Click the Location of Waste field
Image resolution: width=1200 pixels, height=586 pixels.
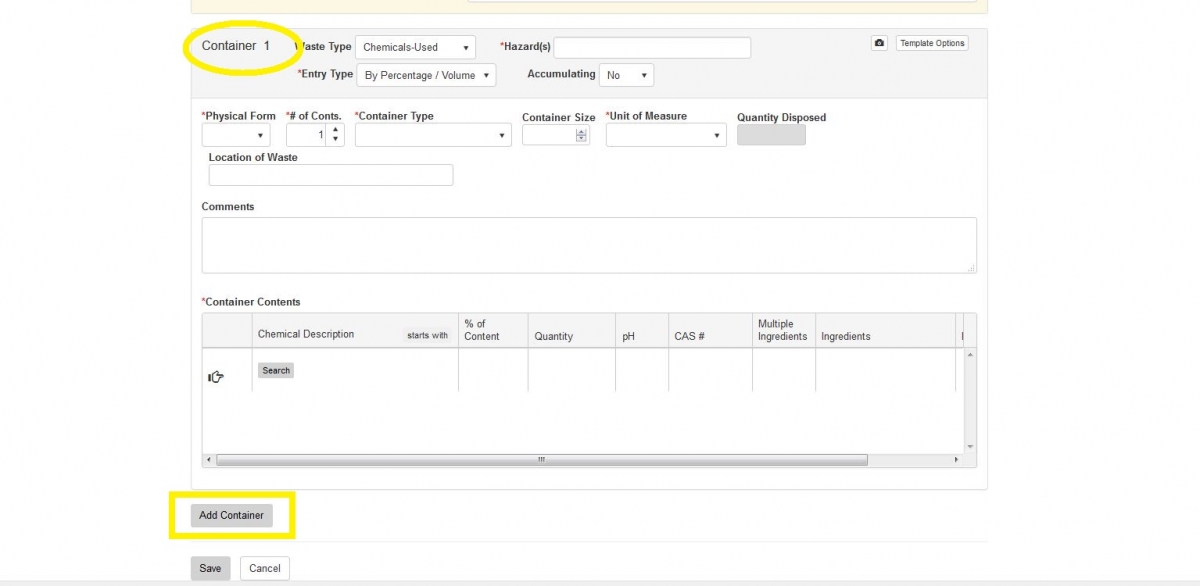click(330, 174)
